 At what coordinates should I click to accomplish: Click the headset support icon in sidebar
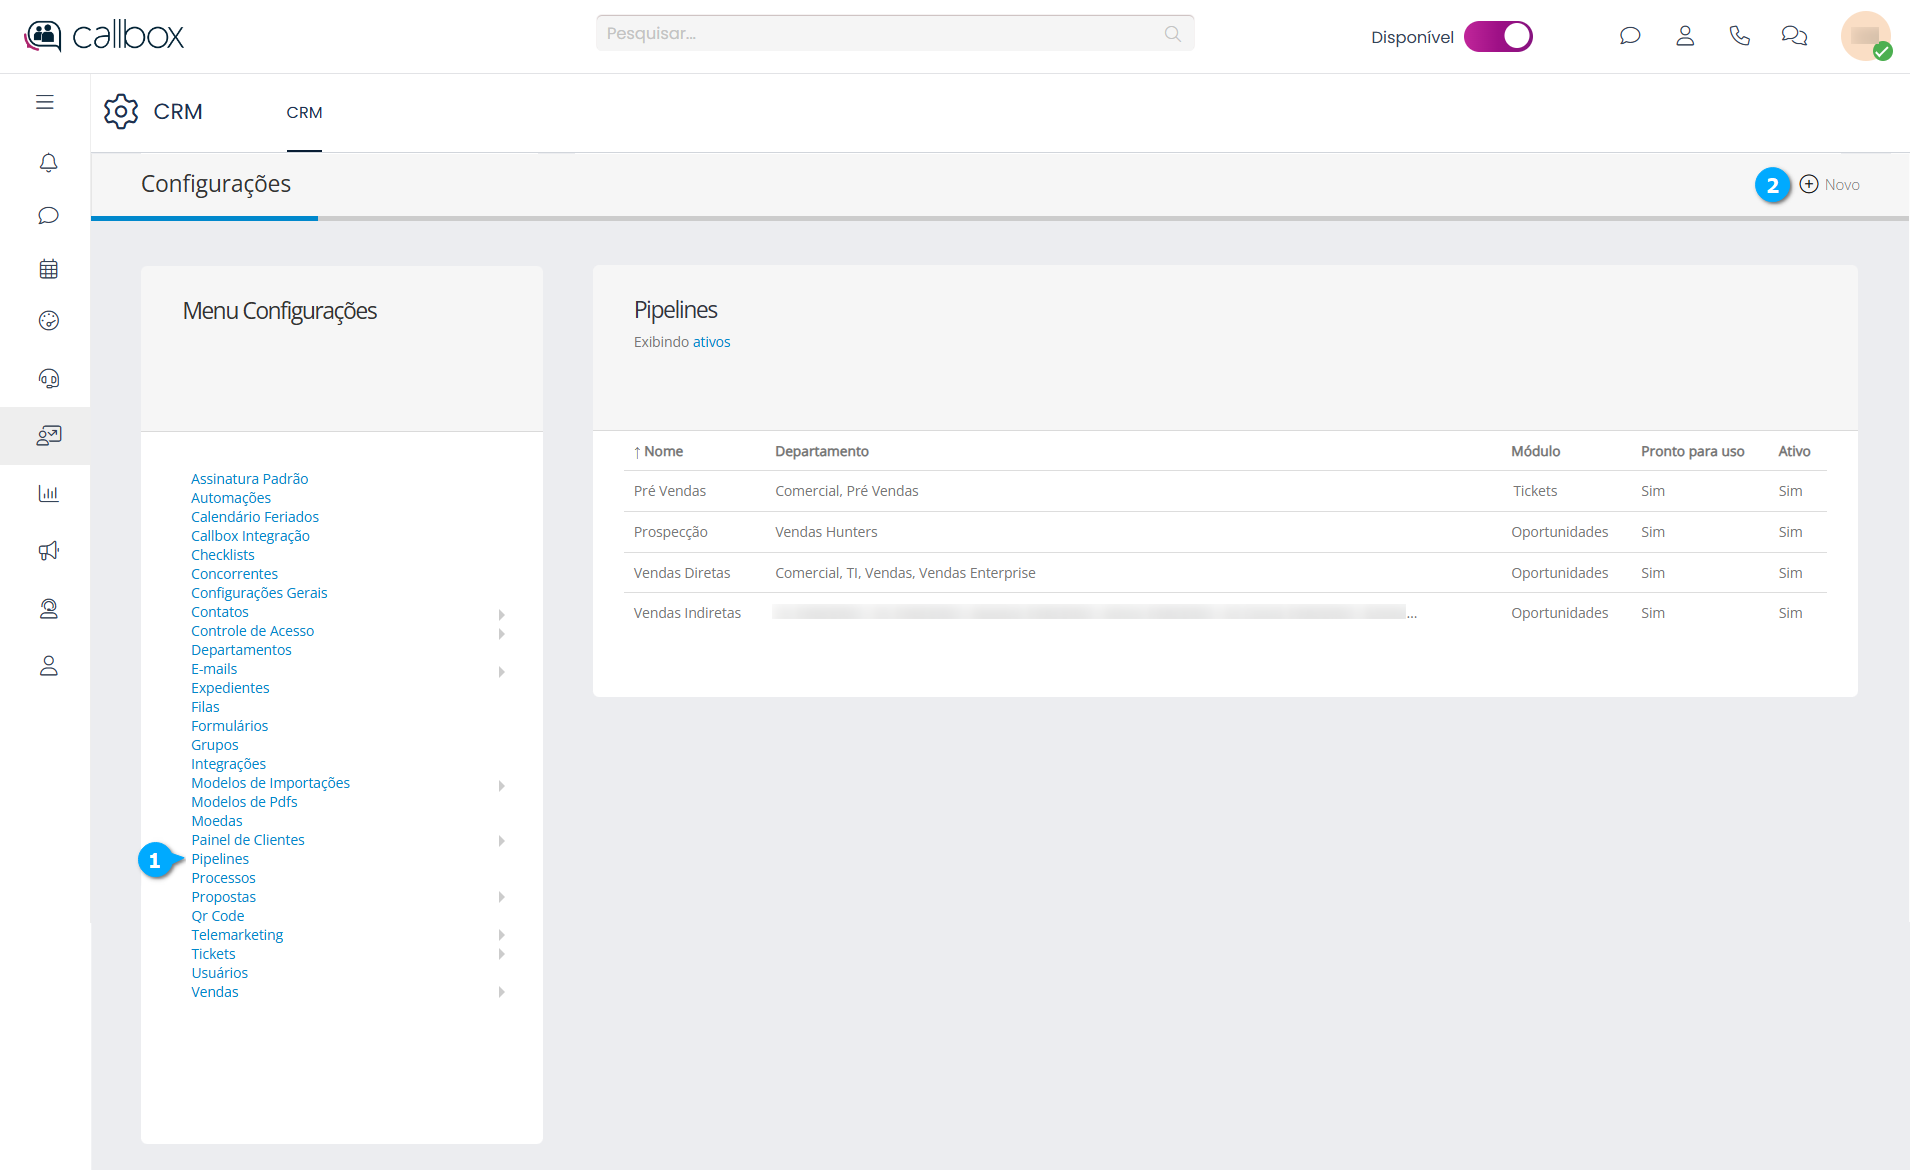[x=48, y=378]
